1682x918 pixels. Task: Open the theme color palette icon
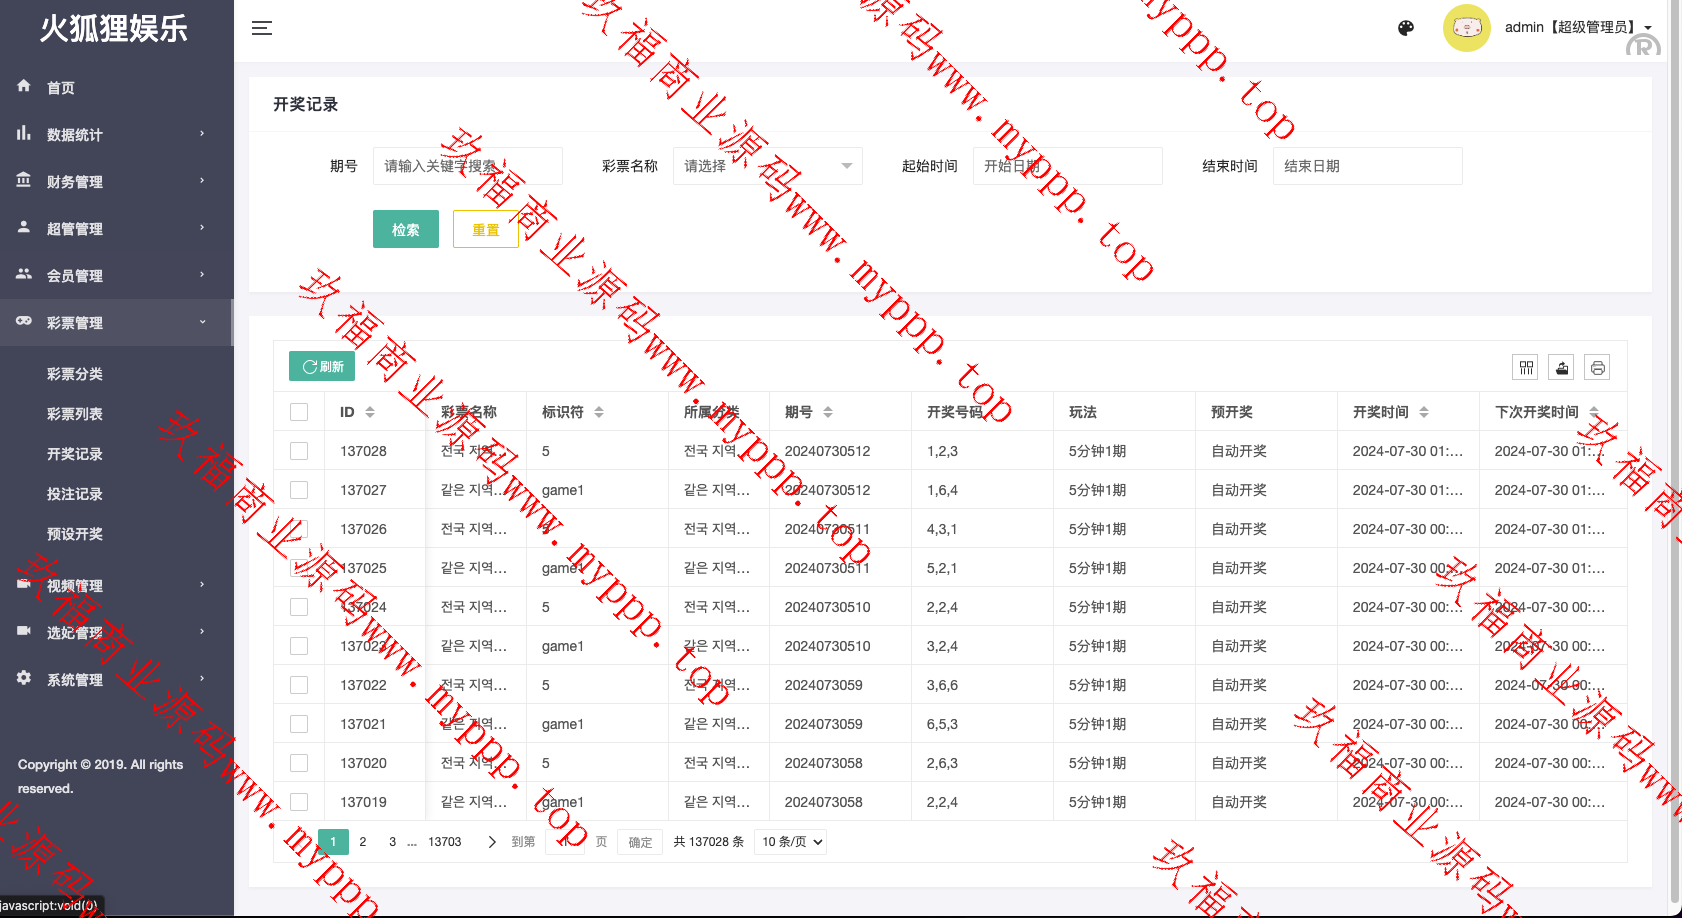click(1406, 28)
